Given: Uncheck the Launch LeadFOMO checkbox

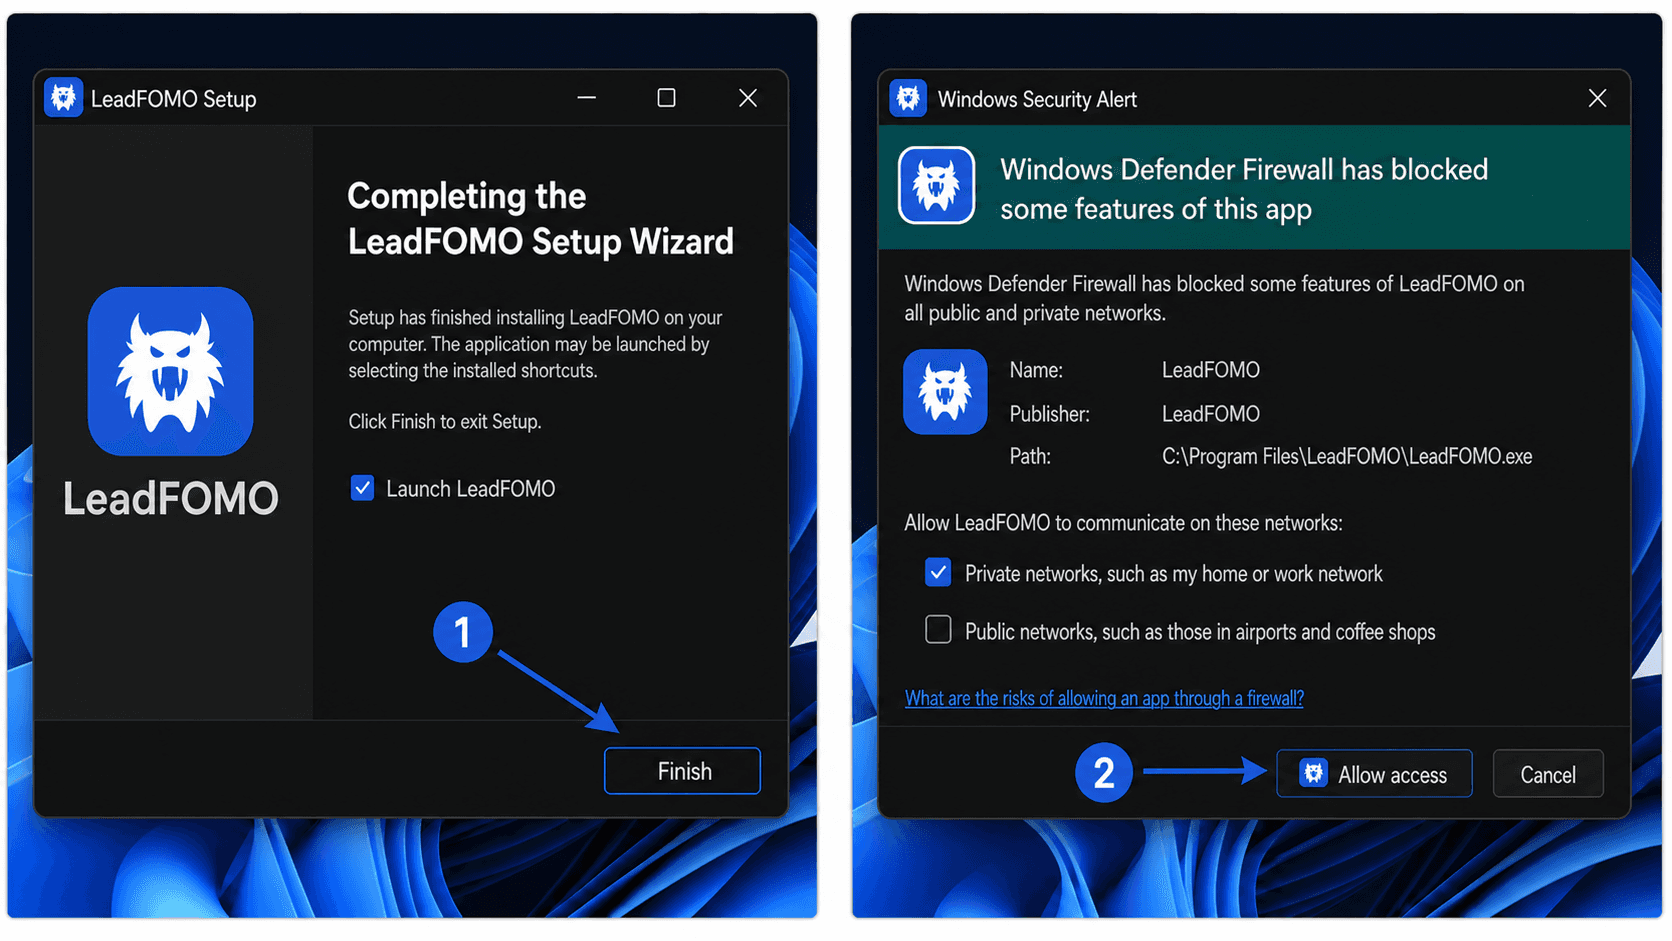Looking at the screenshot, I should [x=362, y=488].
